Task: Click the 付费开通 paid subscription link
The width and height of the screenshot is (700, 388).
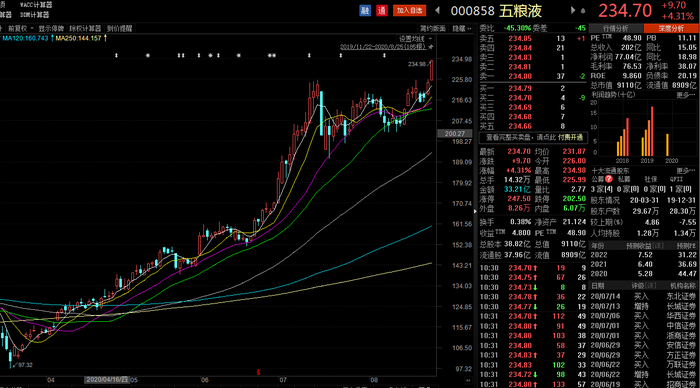Action: 571,138
